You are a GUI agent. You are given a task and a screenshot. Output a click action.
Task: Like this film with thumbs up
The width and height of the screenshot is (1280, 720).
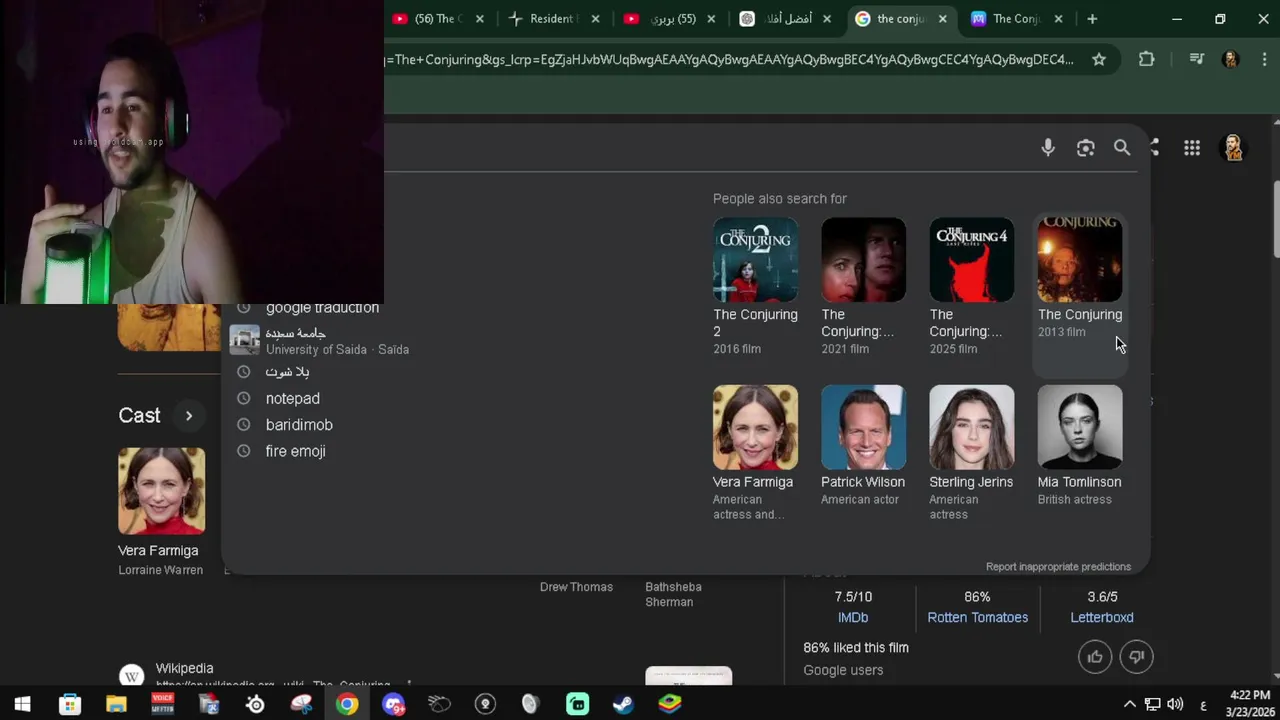point(1095,657)
